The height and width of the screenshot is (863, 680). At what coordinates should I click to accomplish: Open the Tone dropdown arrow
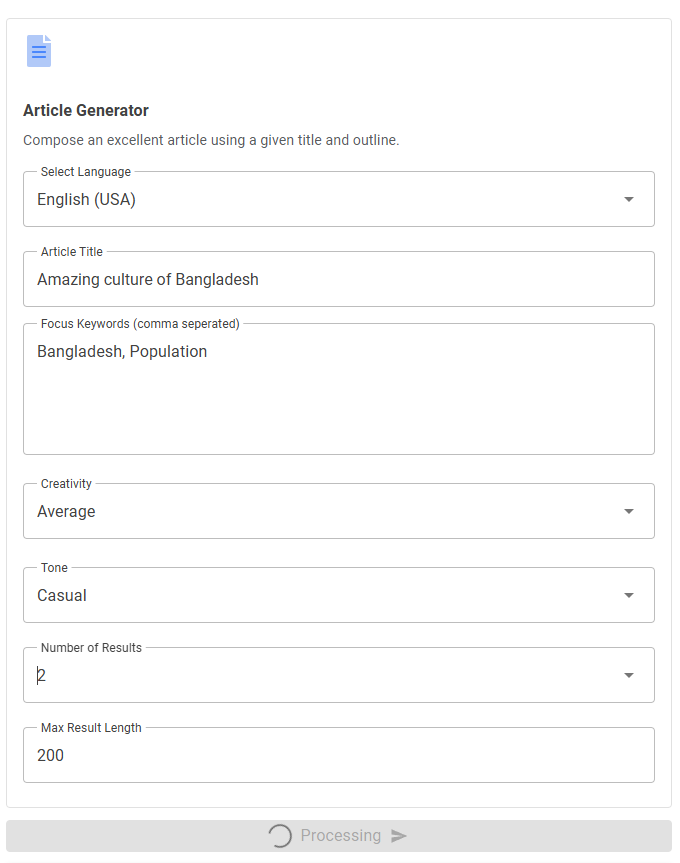pos(628,595)
